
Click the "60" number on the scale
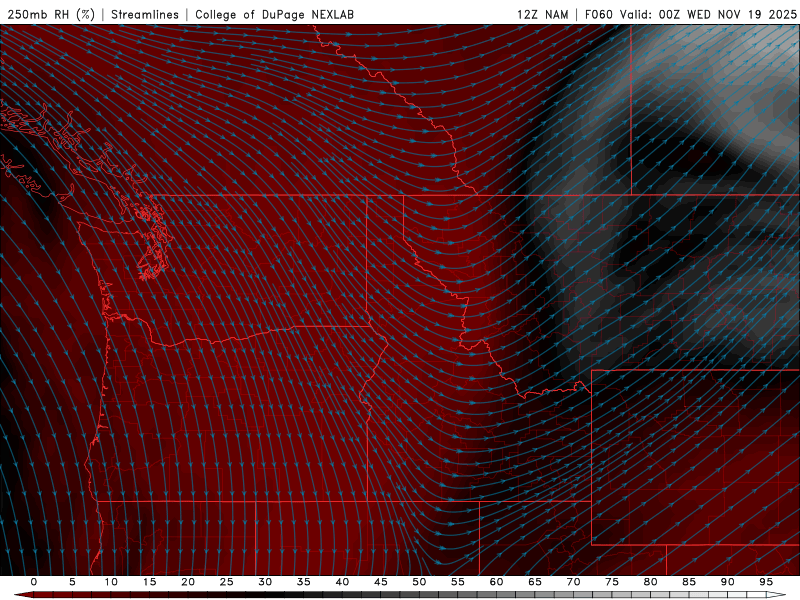[x=496, y=582]
